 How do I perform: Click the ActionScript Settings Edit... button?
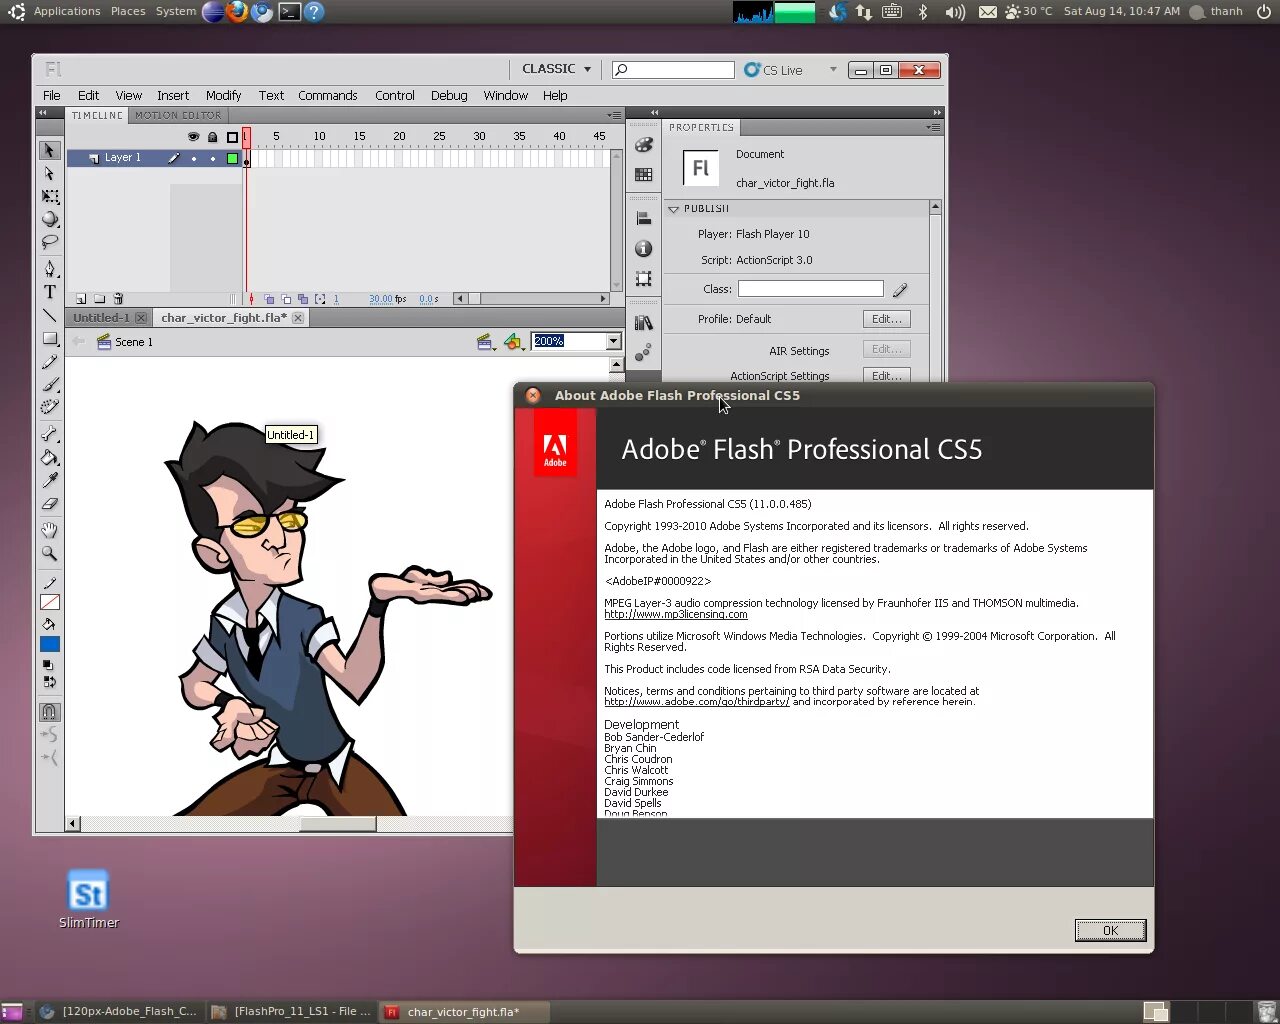886,375
